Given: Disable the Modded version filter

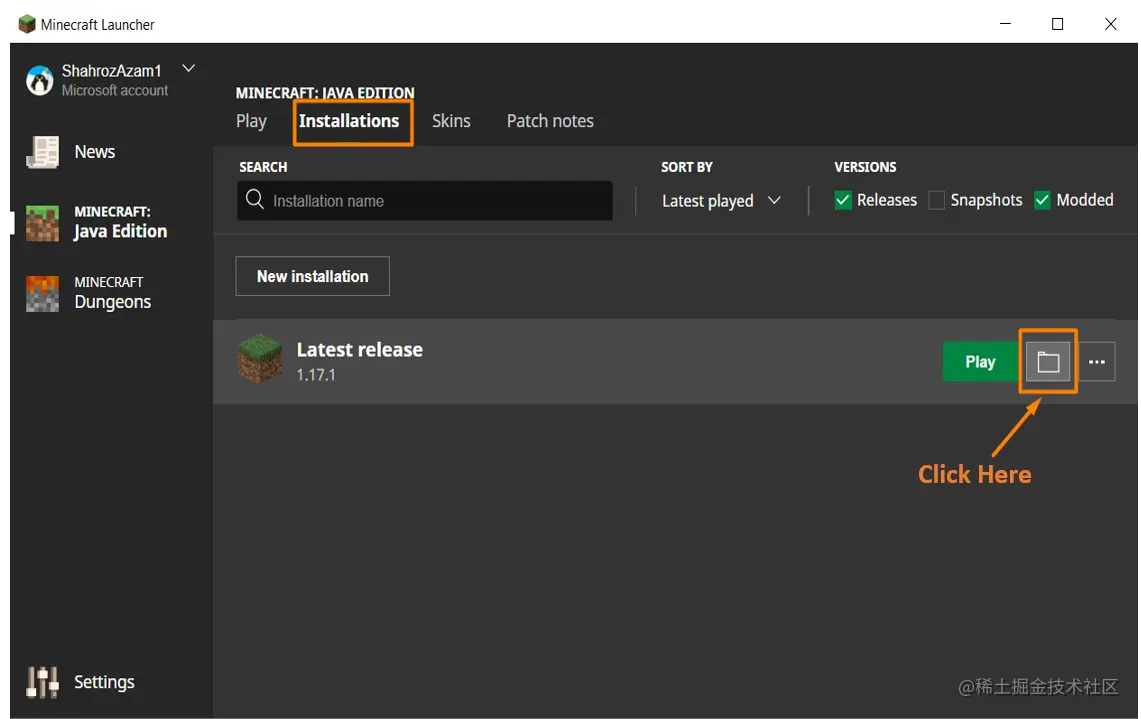Looking at the screenshot, I should 1042,200.
